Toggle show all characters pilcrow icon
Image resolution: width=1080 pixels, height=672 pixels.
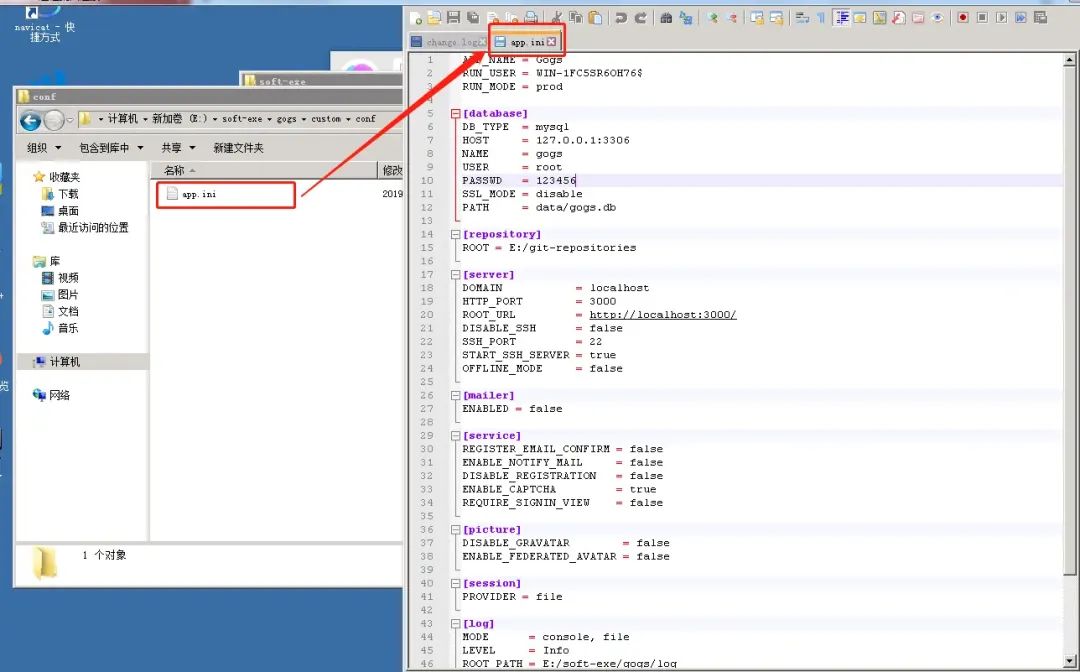[x=821, y=18]
